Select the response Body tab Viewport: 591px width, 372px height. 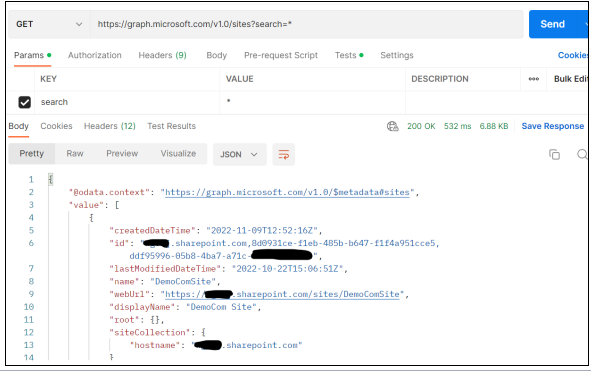click(18, 126)
